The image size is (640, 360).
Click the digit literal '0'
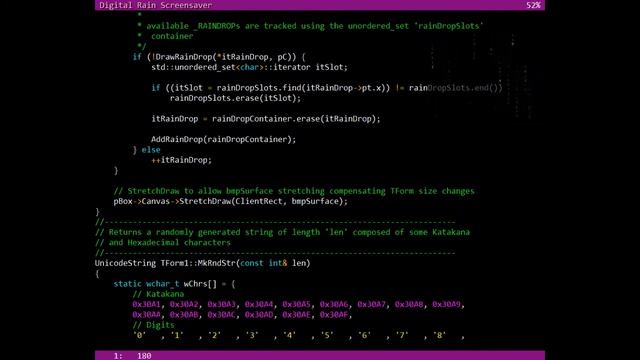coord(139,336)
